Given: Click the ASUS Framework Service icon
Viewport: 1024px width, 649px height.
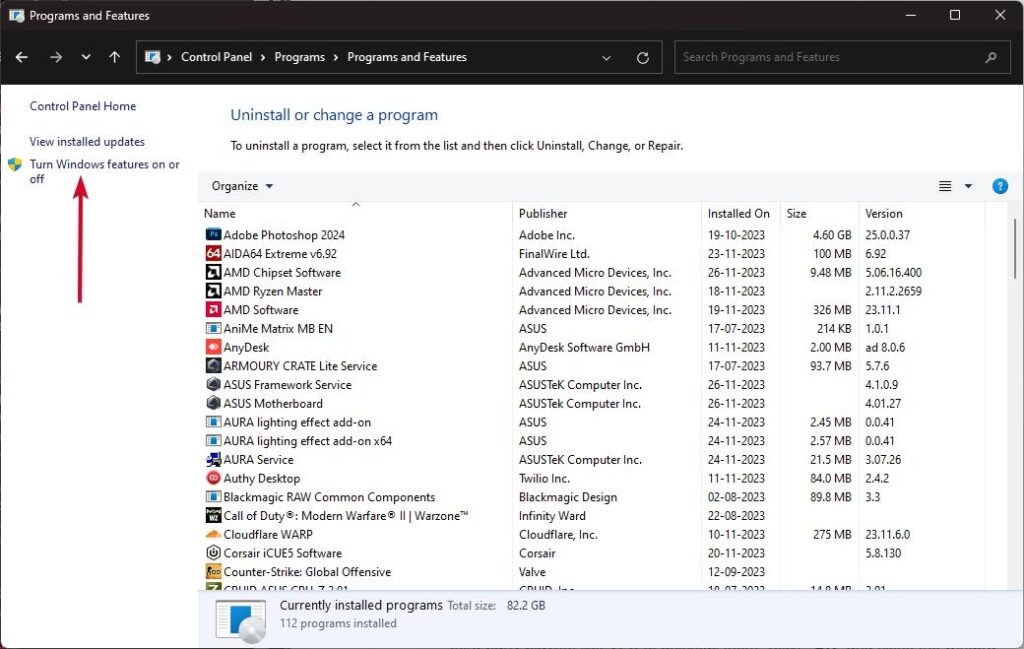Looking at the screenshot, I should click(213, 385).
